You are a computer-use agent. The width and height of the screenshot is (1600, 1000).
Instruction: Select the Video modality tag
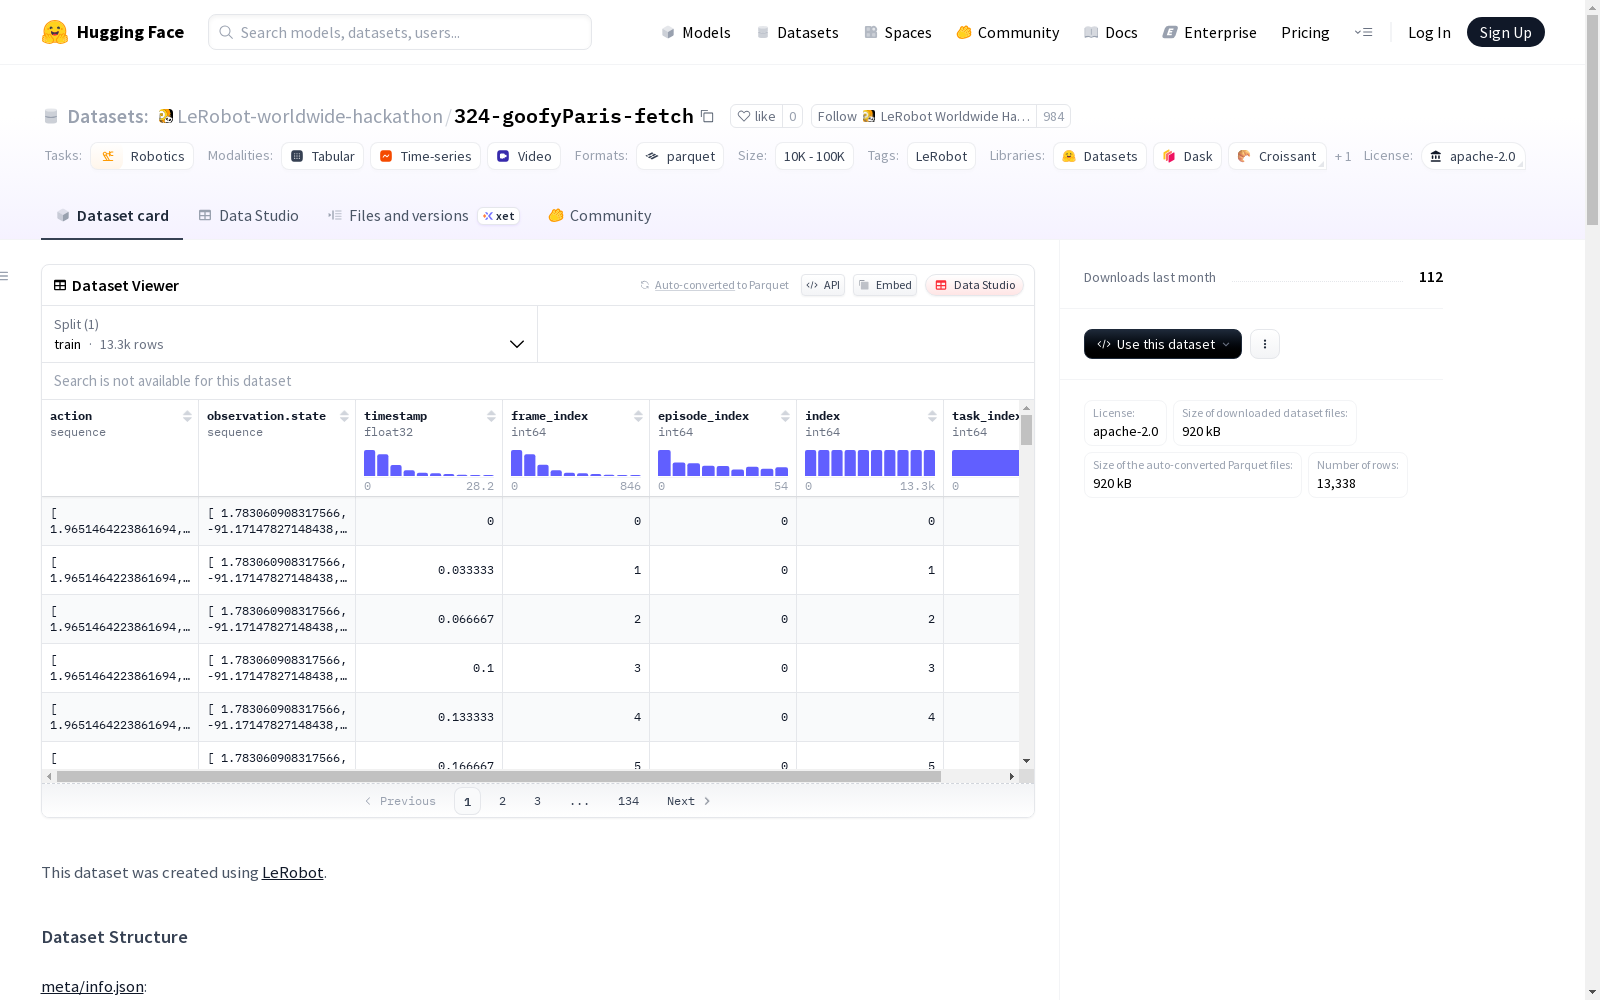coord(524,156)
